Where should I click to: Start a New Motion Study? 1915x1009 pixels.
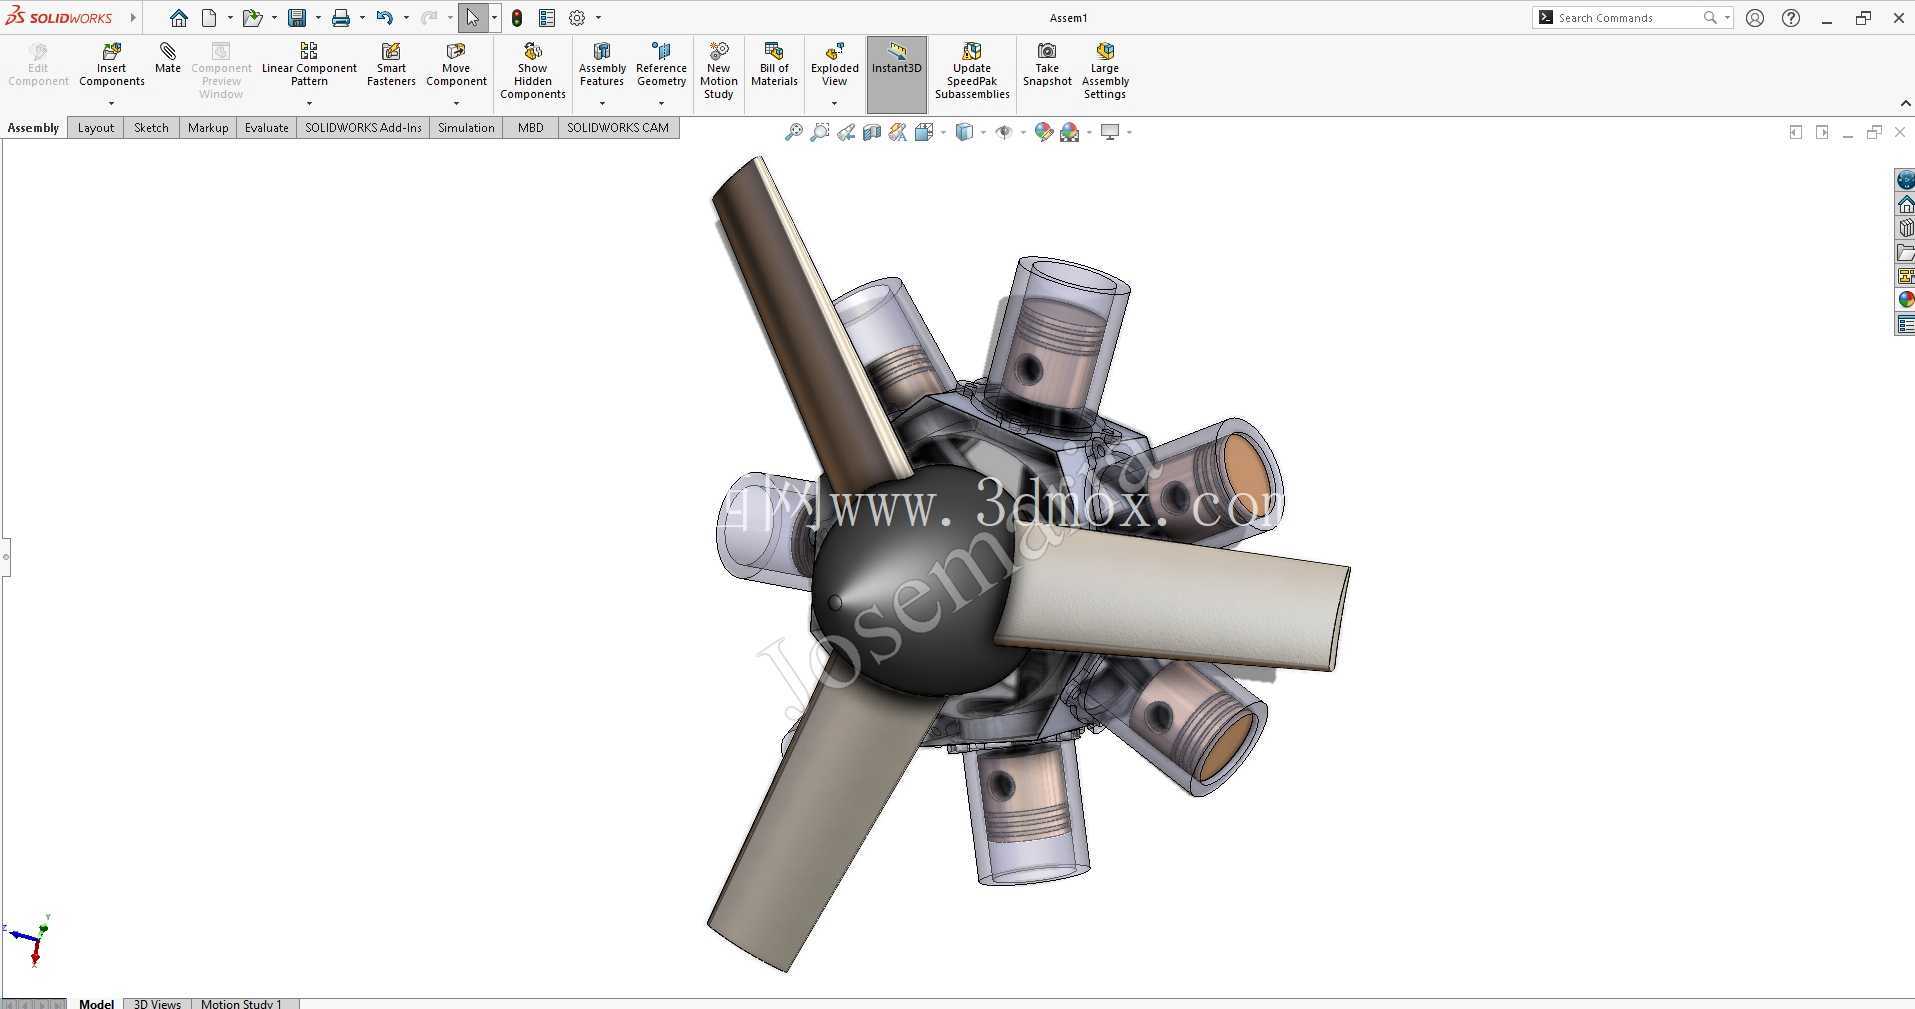(719, 70)
